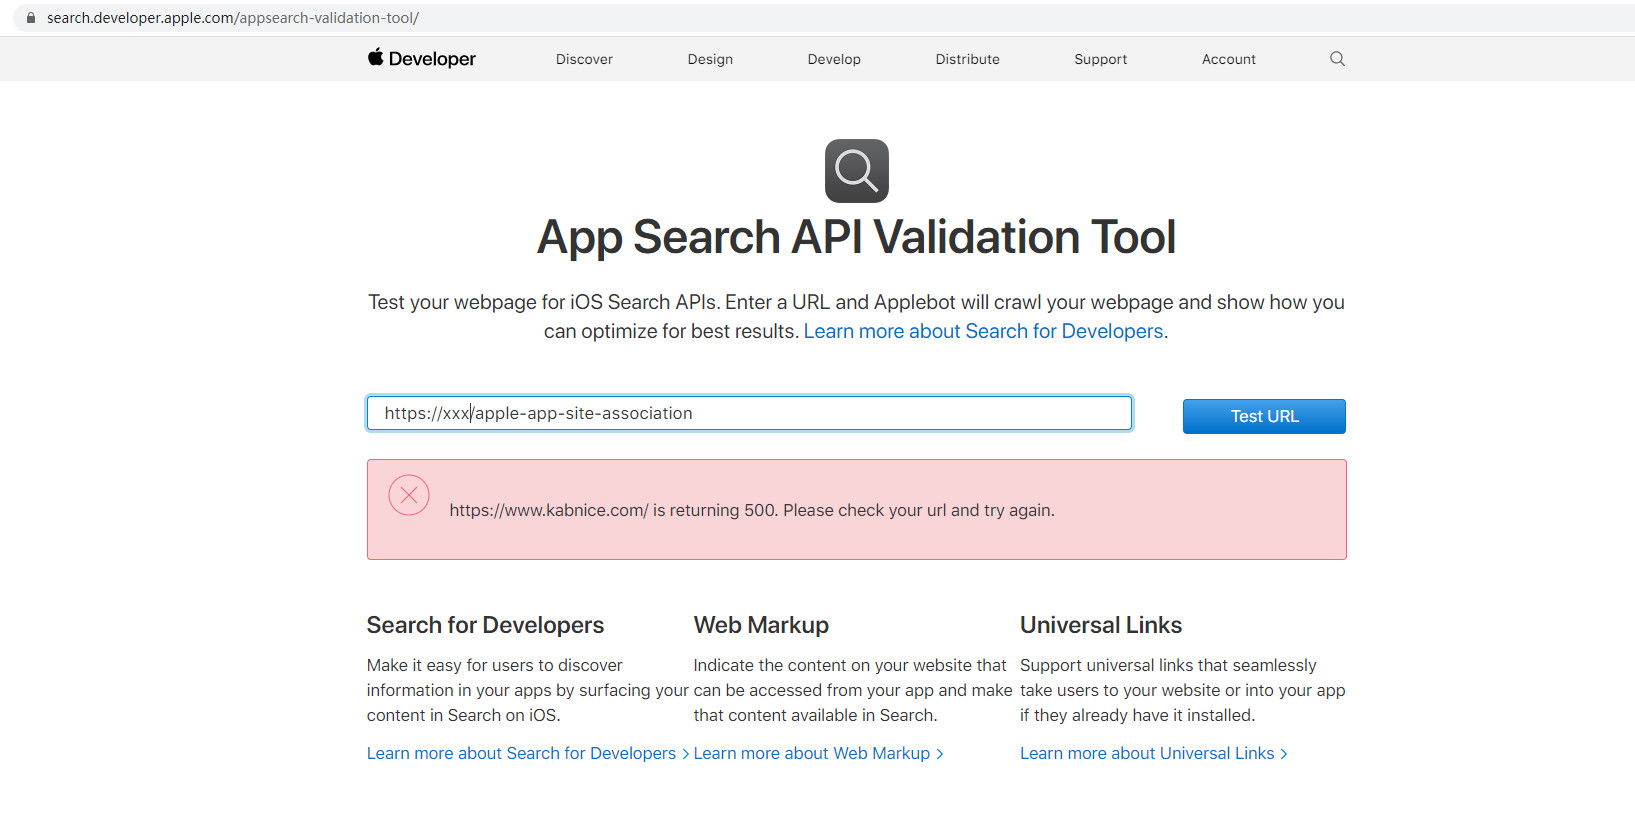
Task: Open the Discover menu
Action: pyautogui.click(x=584, y=59)
